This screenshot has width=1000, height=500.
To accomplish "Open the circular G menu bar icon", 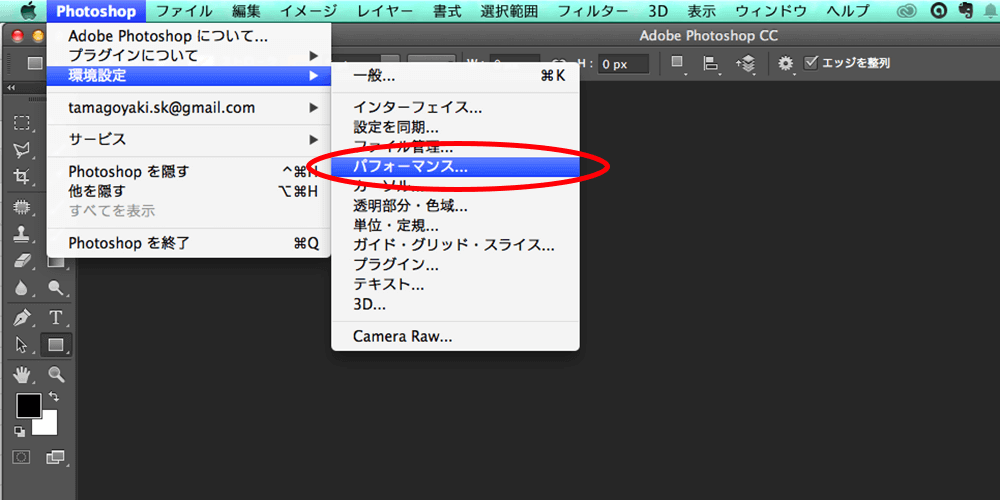I will click(x=938, y=11).
